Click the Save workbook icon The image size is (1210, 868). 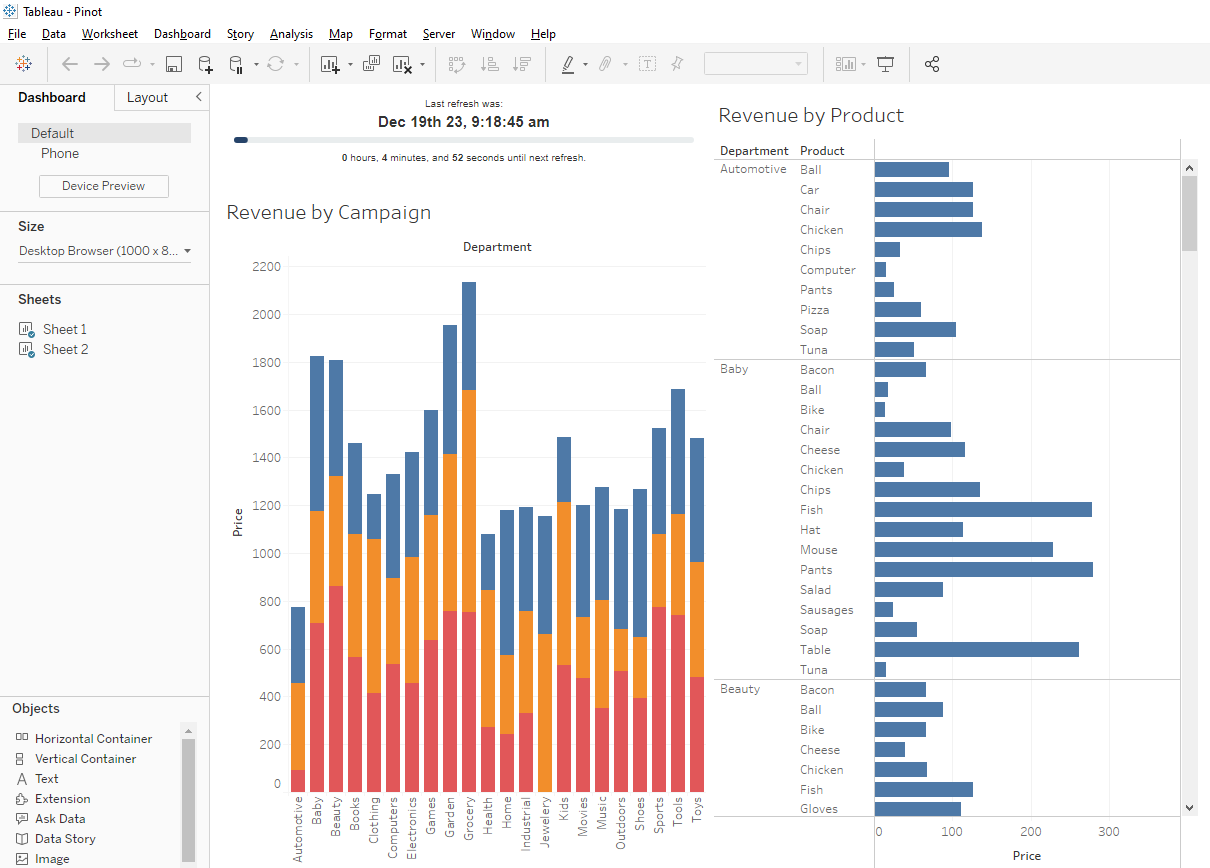[x=173, y=64]
